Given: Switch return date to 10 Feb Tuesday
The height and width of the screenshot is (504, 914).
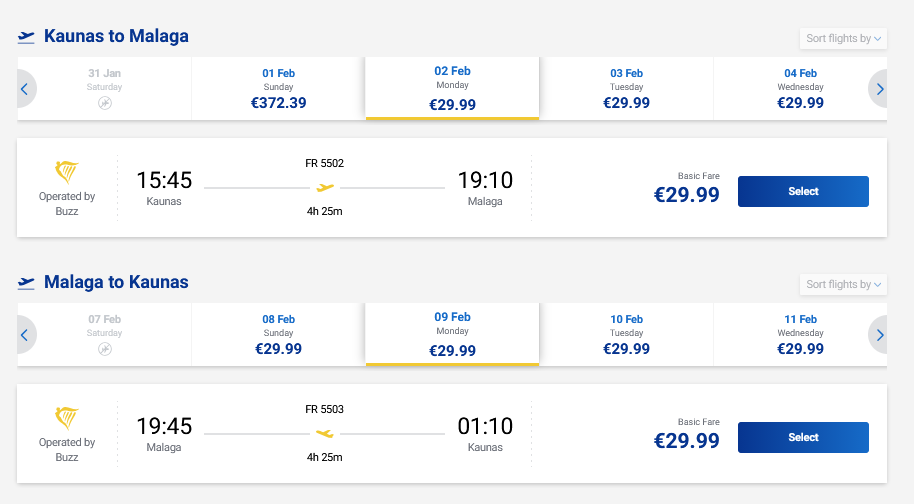Looking at the screenshot, I should click(x=626, y=335).
